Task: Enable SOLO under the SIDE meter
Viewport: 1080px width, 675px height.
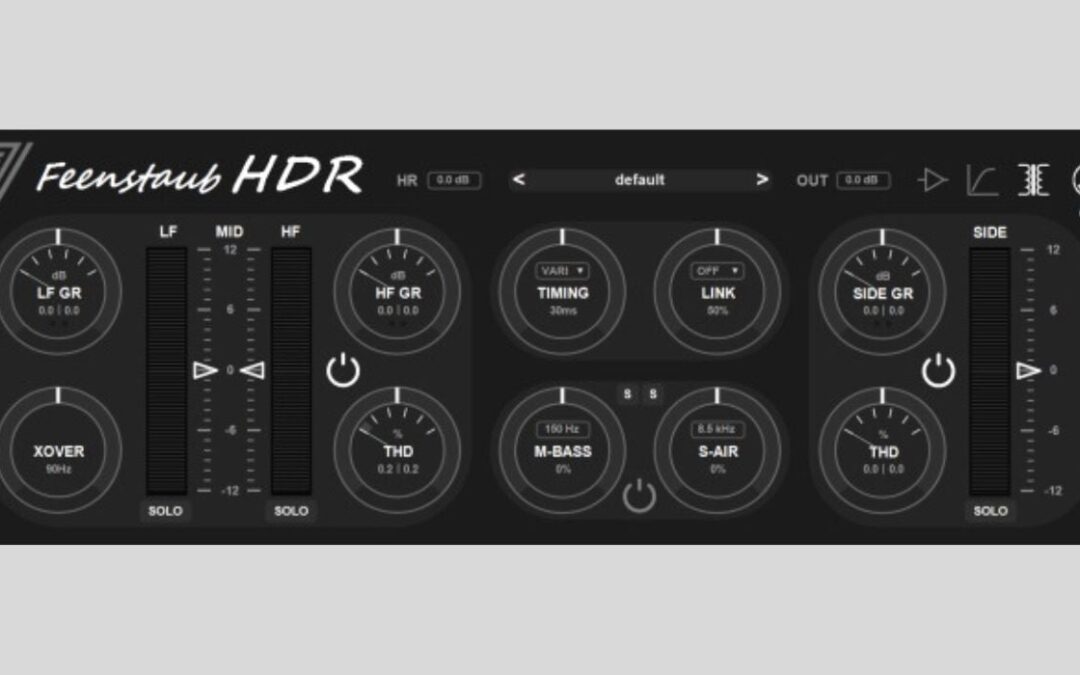Action: click(990, 510)
